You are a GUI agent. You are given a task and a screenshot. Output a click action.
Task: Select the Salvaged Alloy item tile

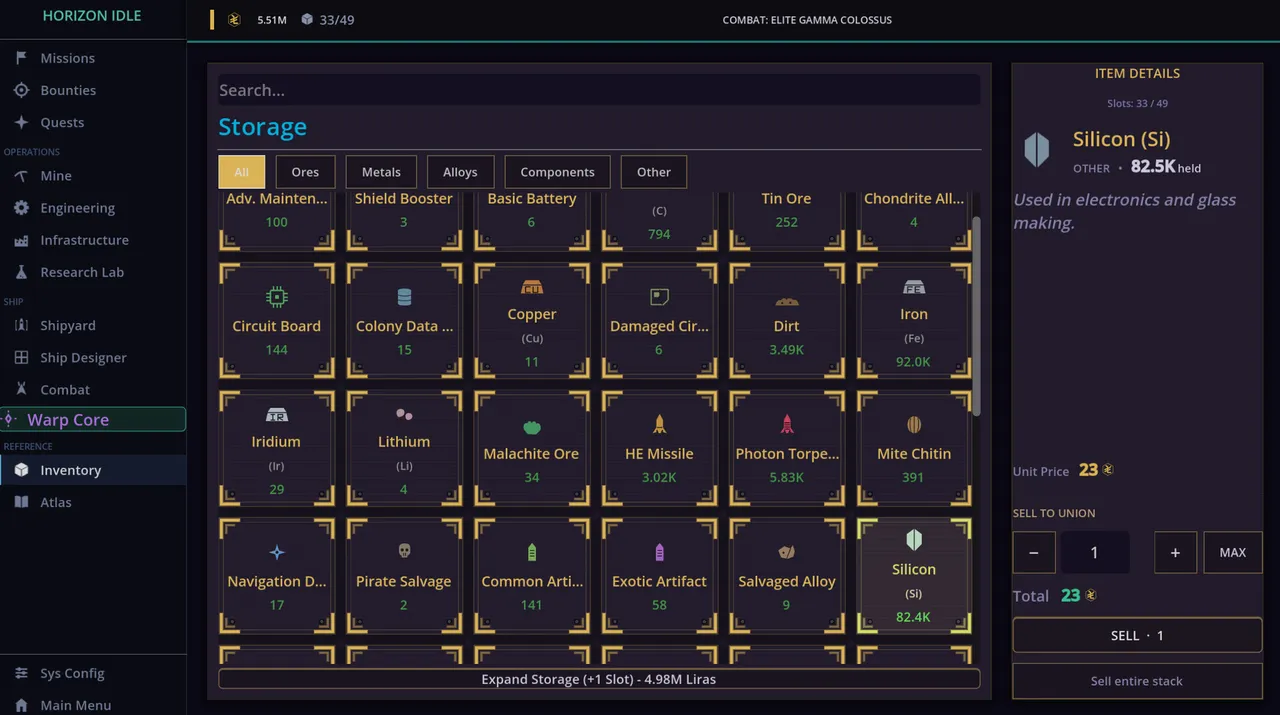coord(787,576)
